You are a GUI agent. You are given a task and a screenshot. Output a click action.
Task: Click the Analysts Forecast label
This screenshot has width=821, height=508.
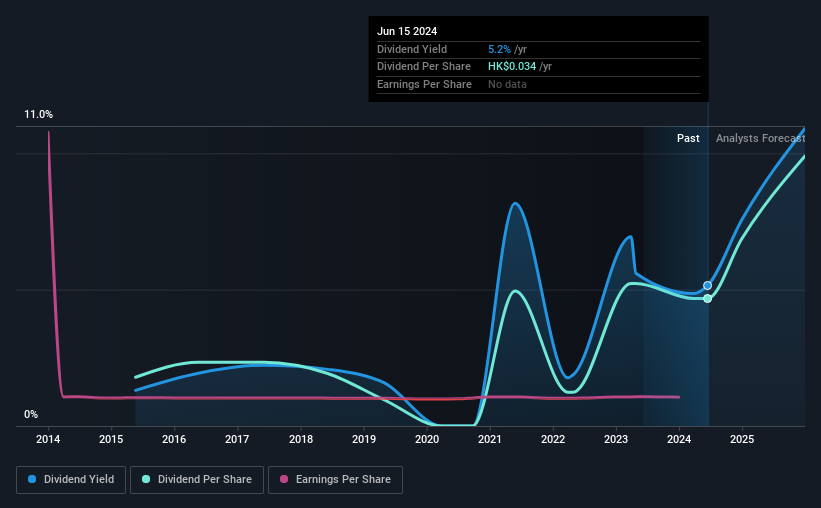[x=760, y=138]
